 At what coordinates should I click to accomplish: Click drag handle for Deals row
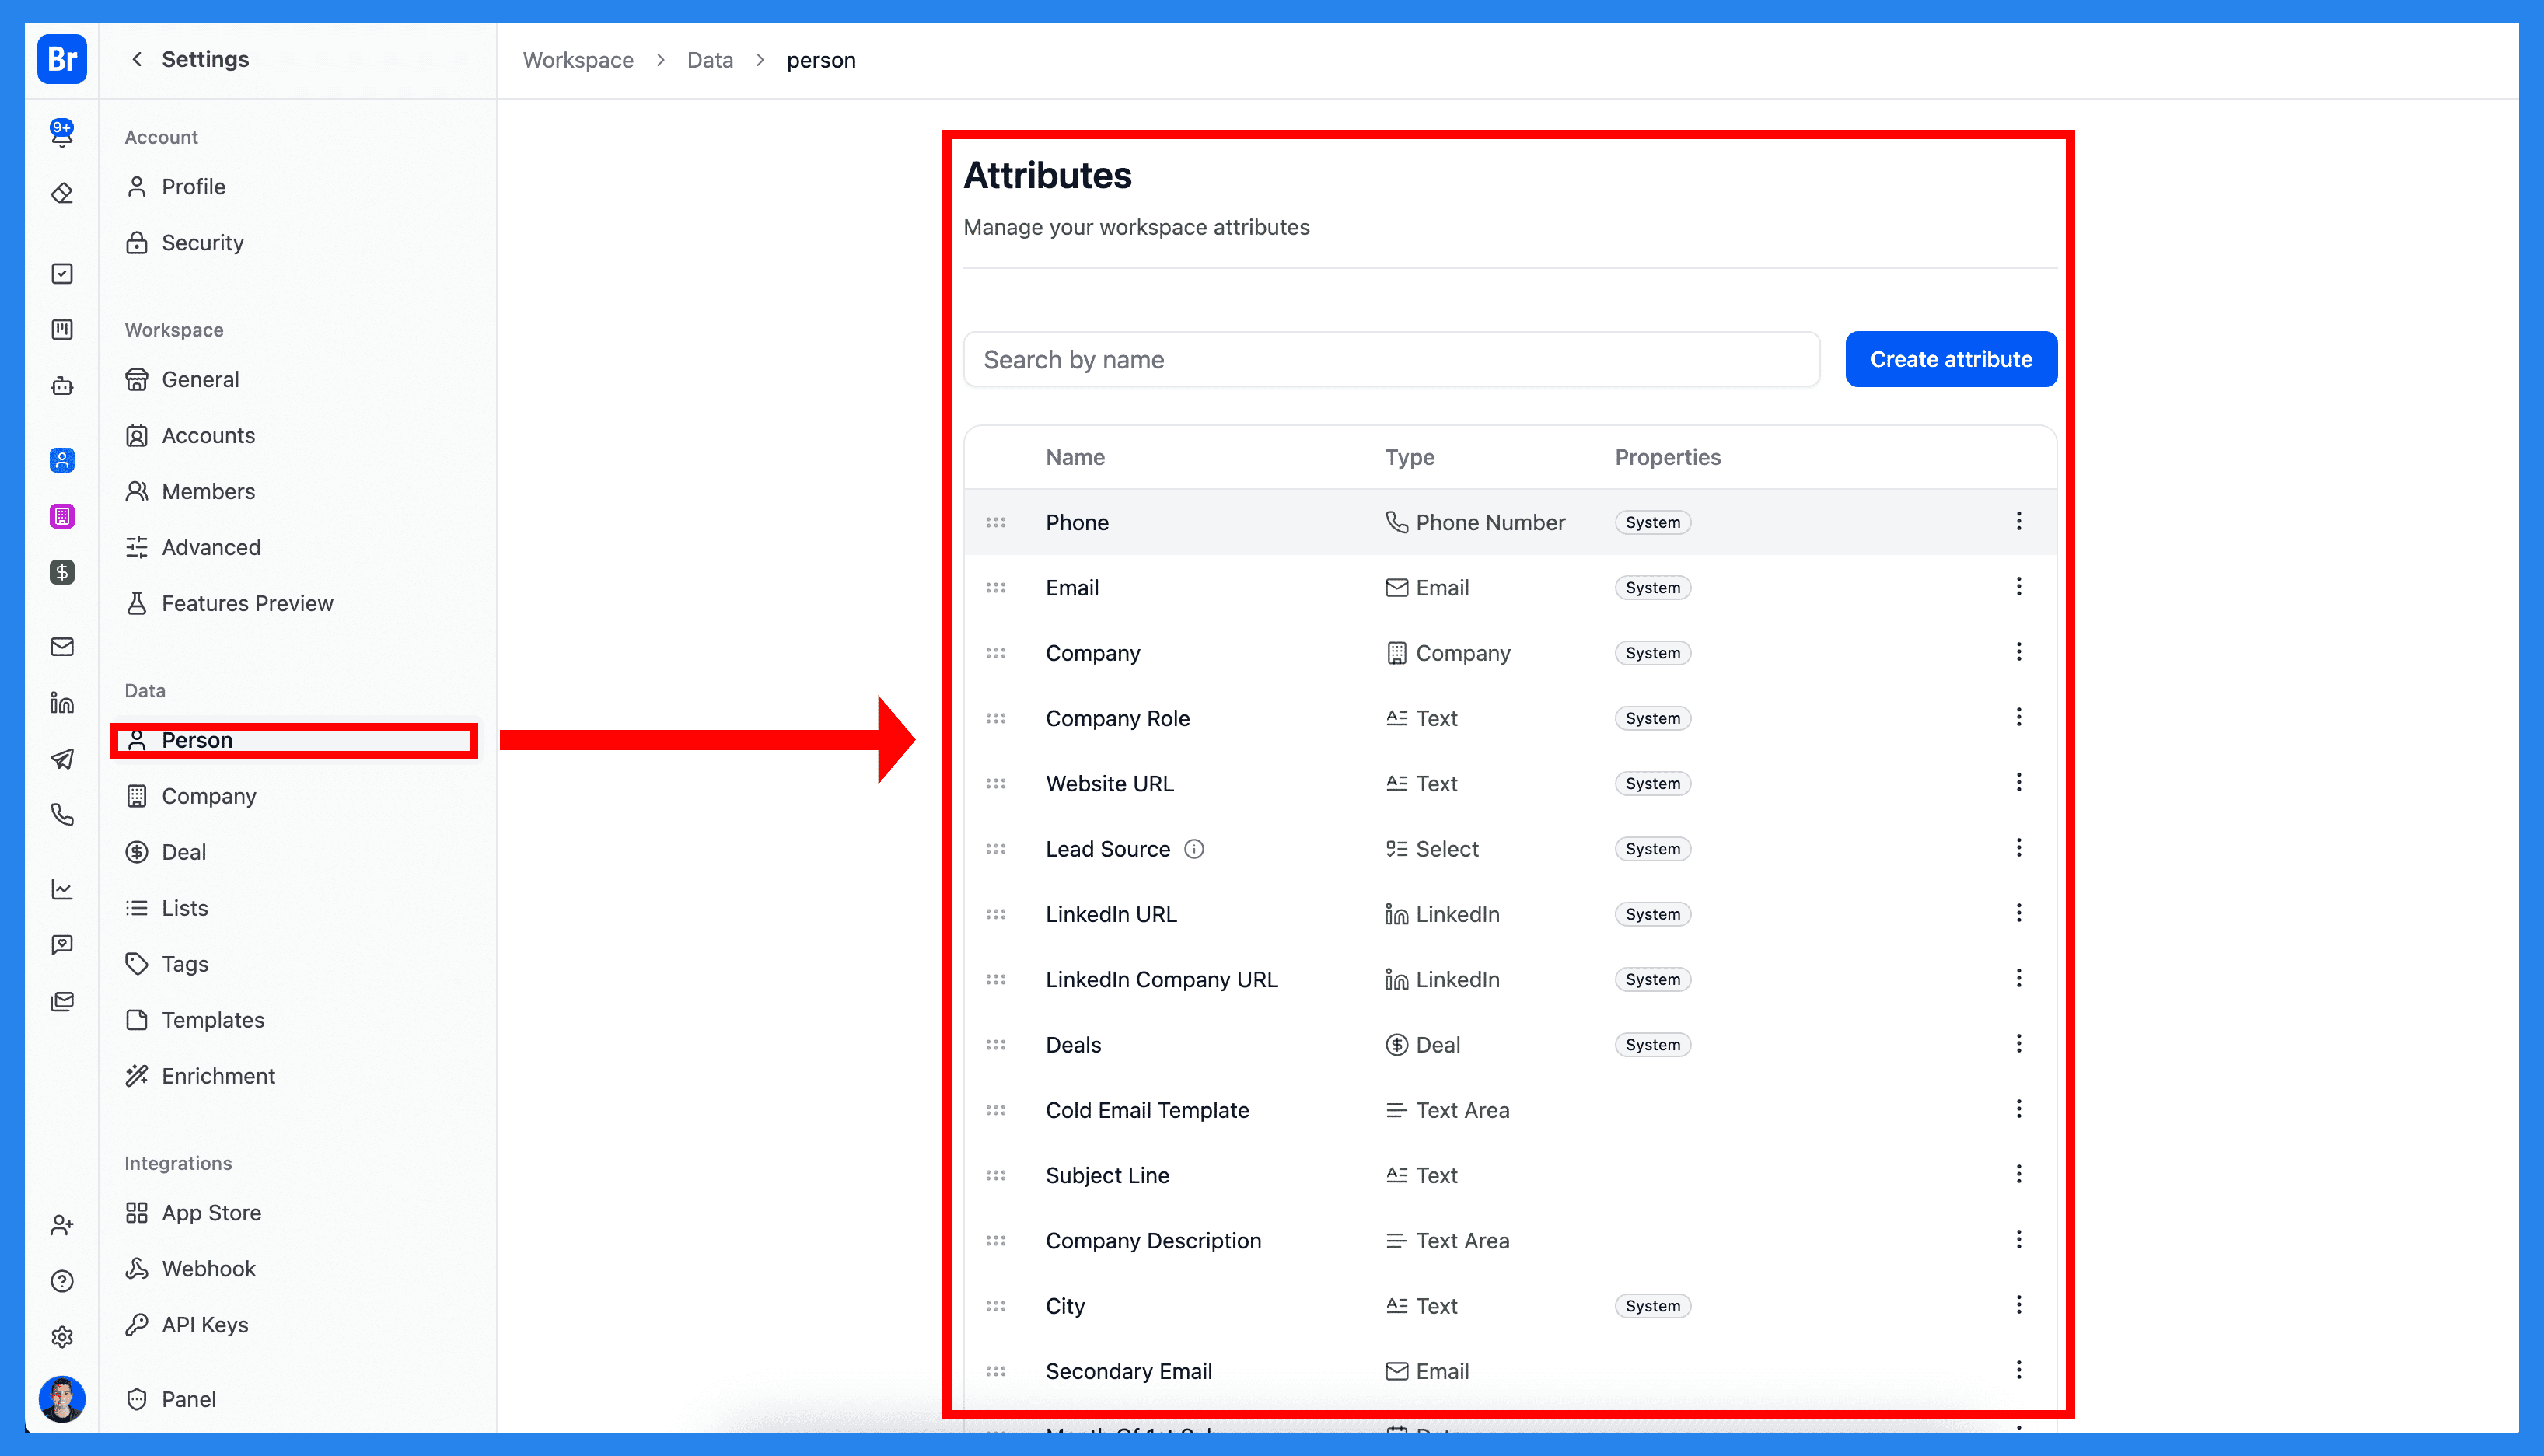[x=996, y=1045]
